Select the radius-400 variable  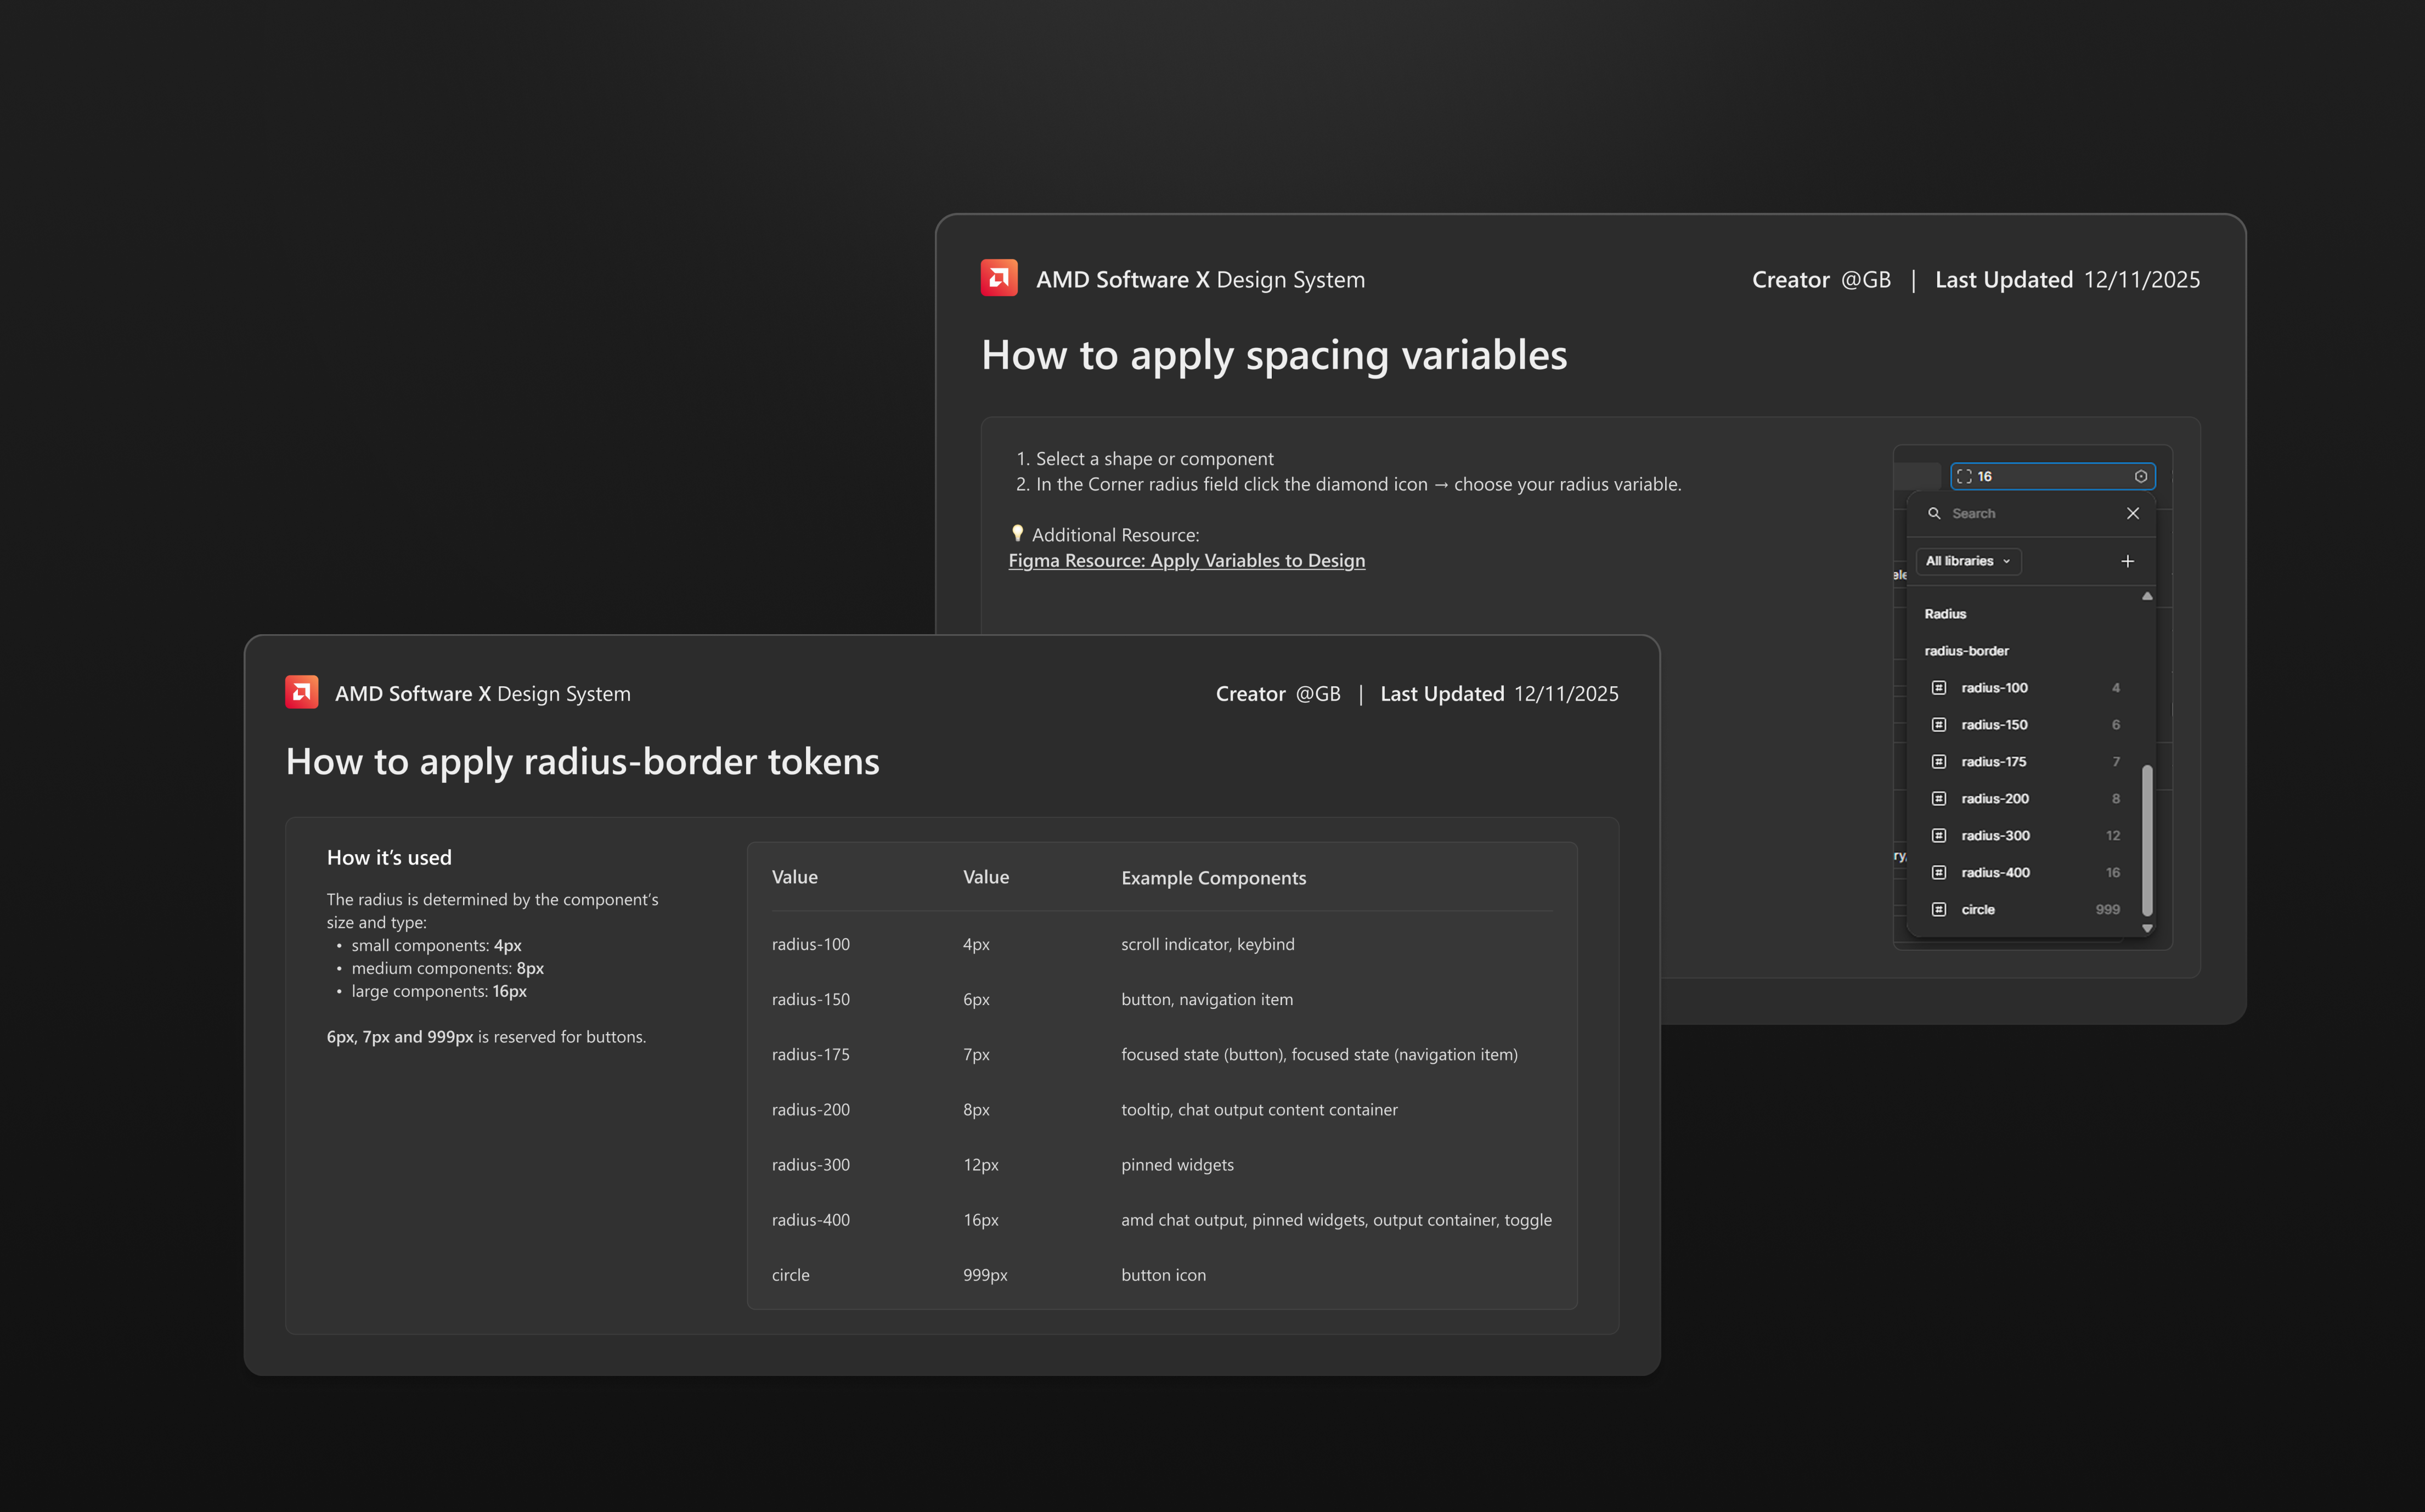[x=1995, y=872]
